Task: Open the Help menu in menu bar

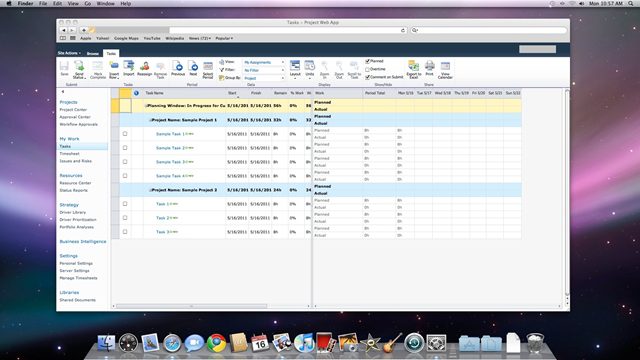Action: [126, 3]
